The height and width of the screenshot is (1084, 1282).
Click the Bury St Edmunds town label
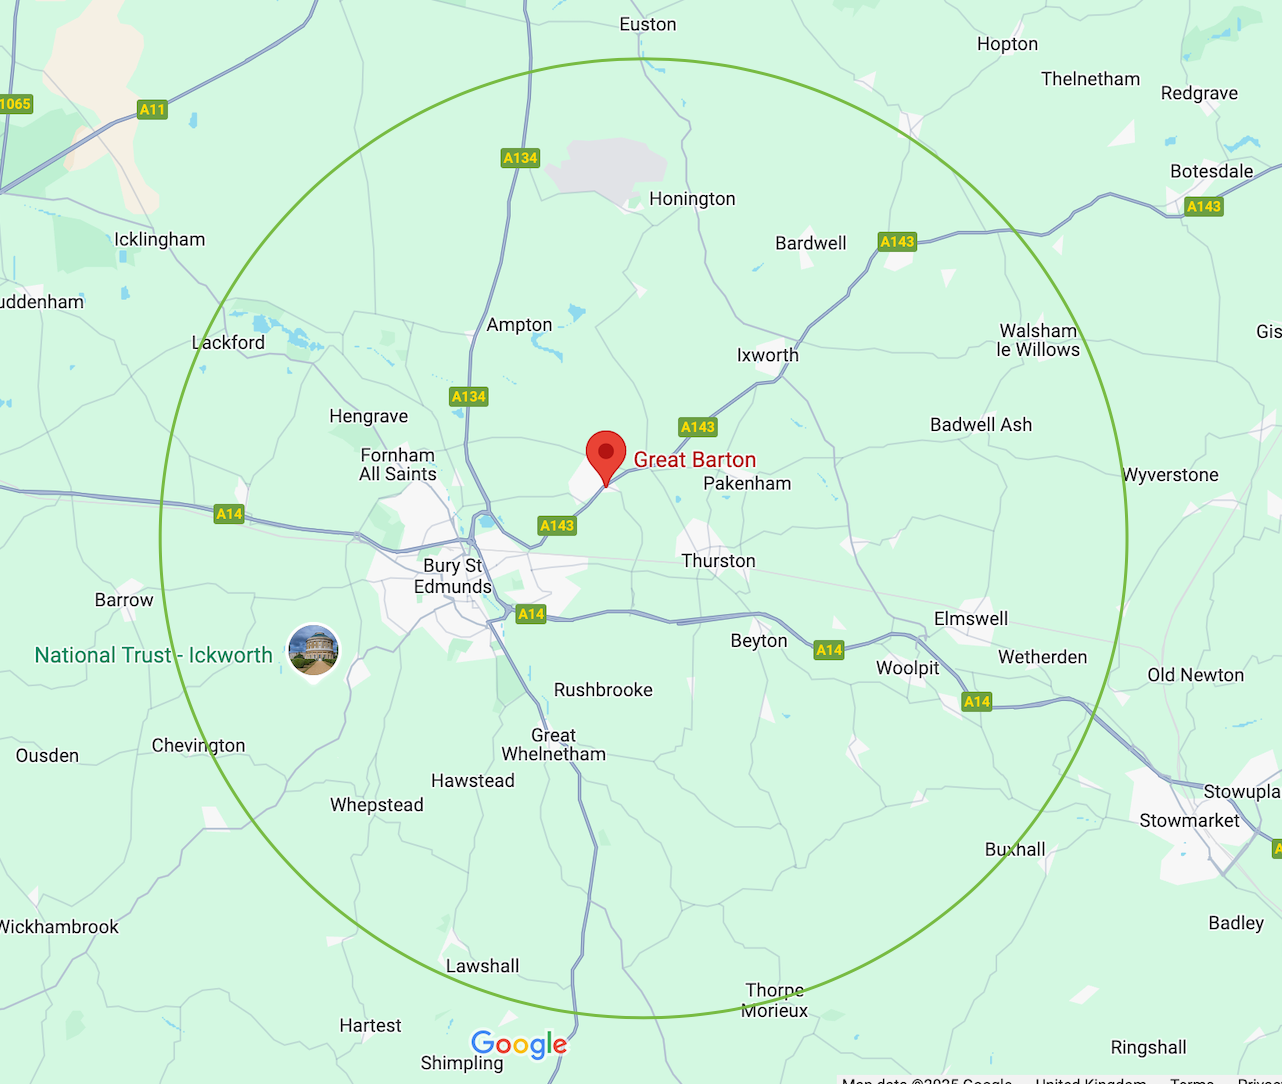(x=453, y=576)
